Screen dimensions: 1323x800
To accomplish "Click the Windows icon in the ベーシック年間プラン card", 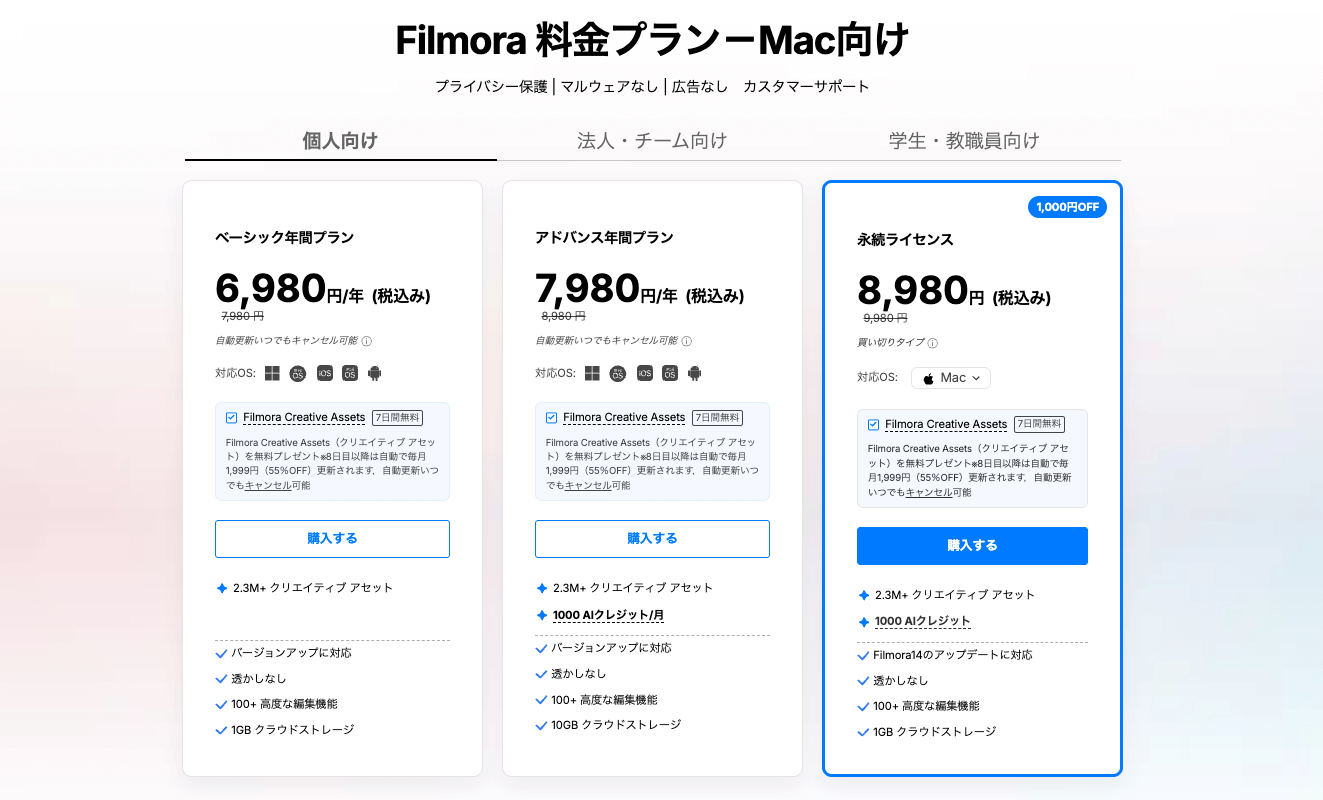I will point(273,373).
